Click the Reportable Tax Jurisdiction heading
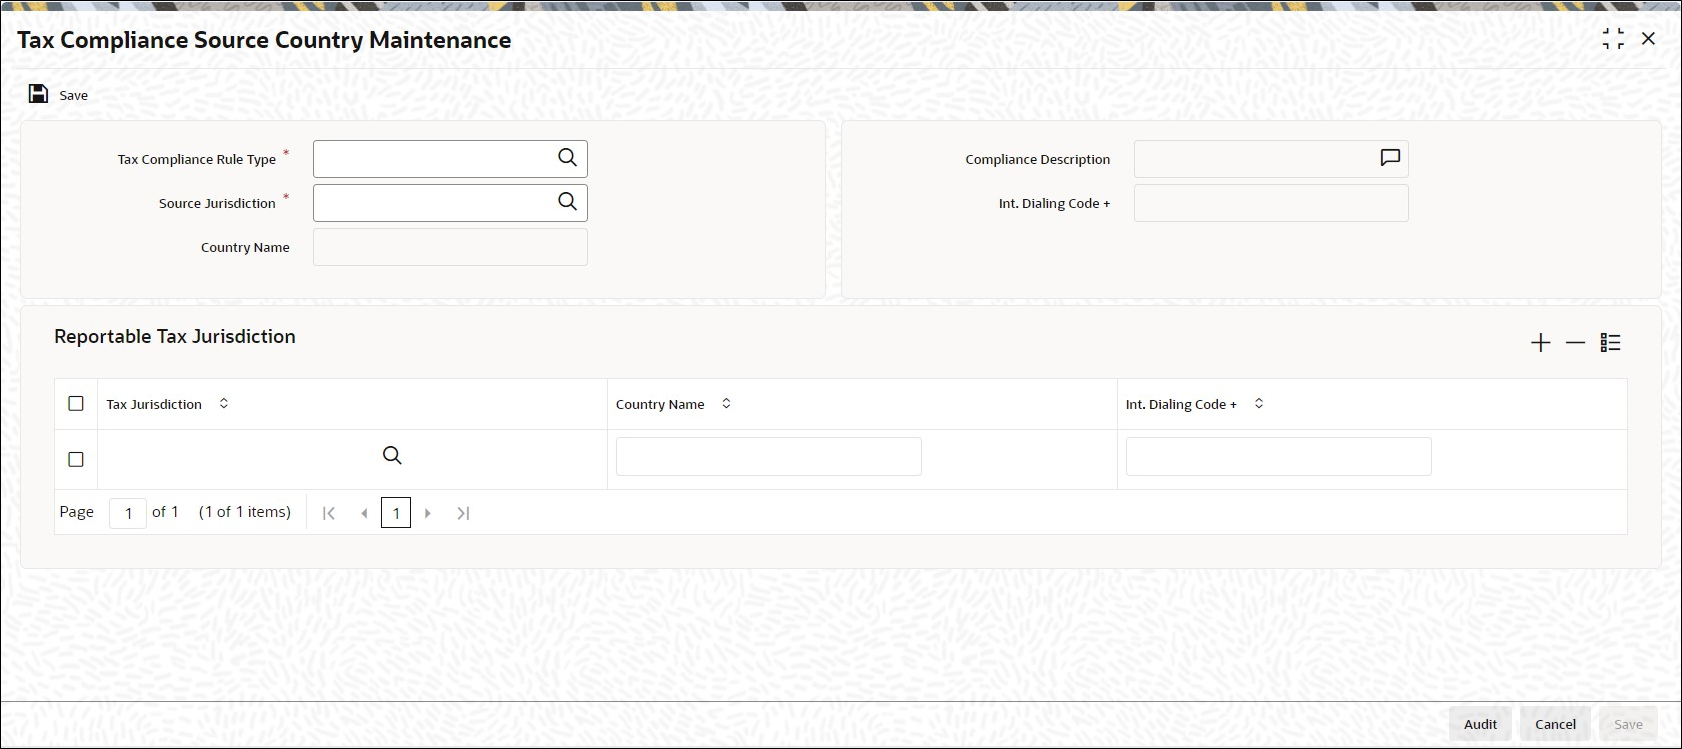Image resolution: width=1682 pixels, height=749 pixels. pyautogui.click(x=175, y=337)
